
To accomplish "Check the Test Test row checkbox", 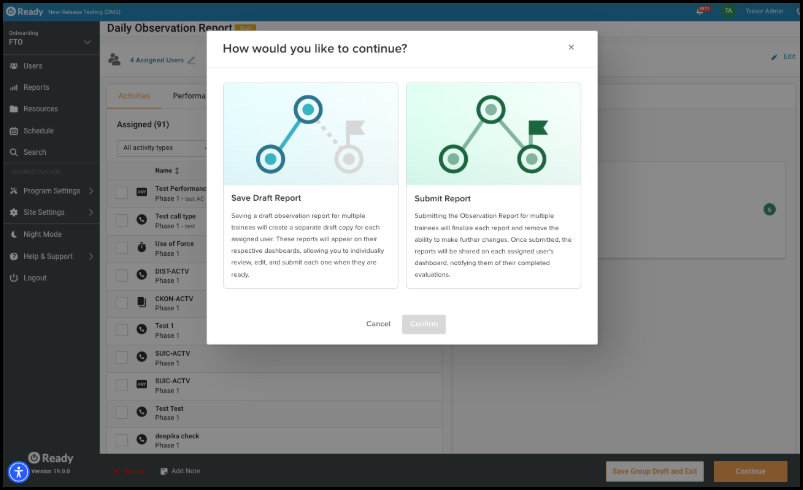I will (x=121, y=413).
